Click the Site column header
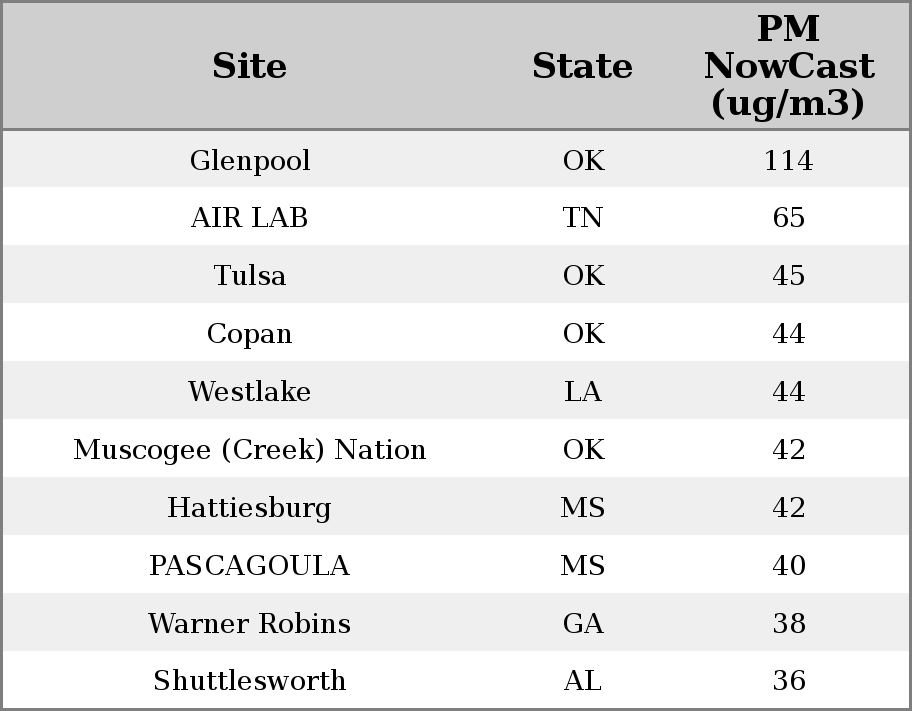The height and width of the screenshot is (711, 912). [250, 66]
